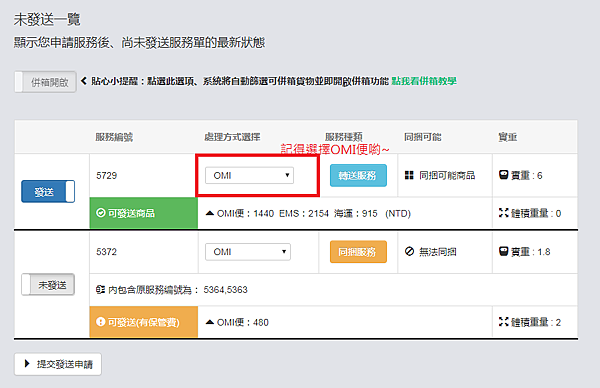Click the EMS : 2154 rate text
This screenshot has width=600, height=388.
(x=304, y=214)
